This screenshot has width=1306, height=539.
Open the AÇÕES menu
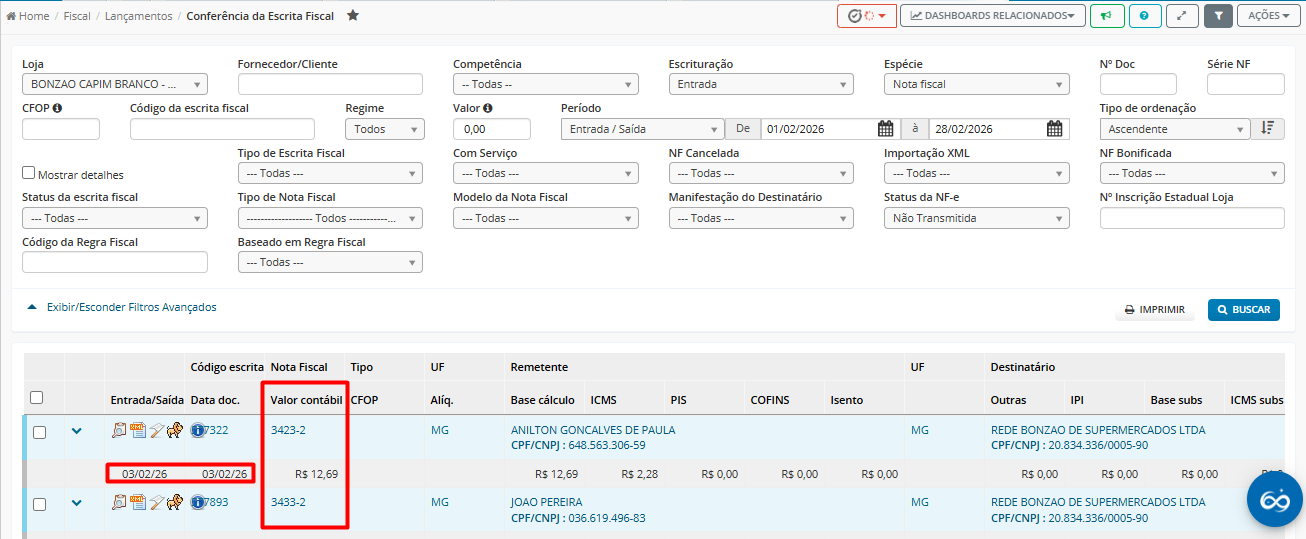pos(1267,16)
